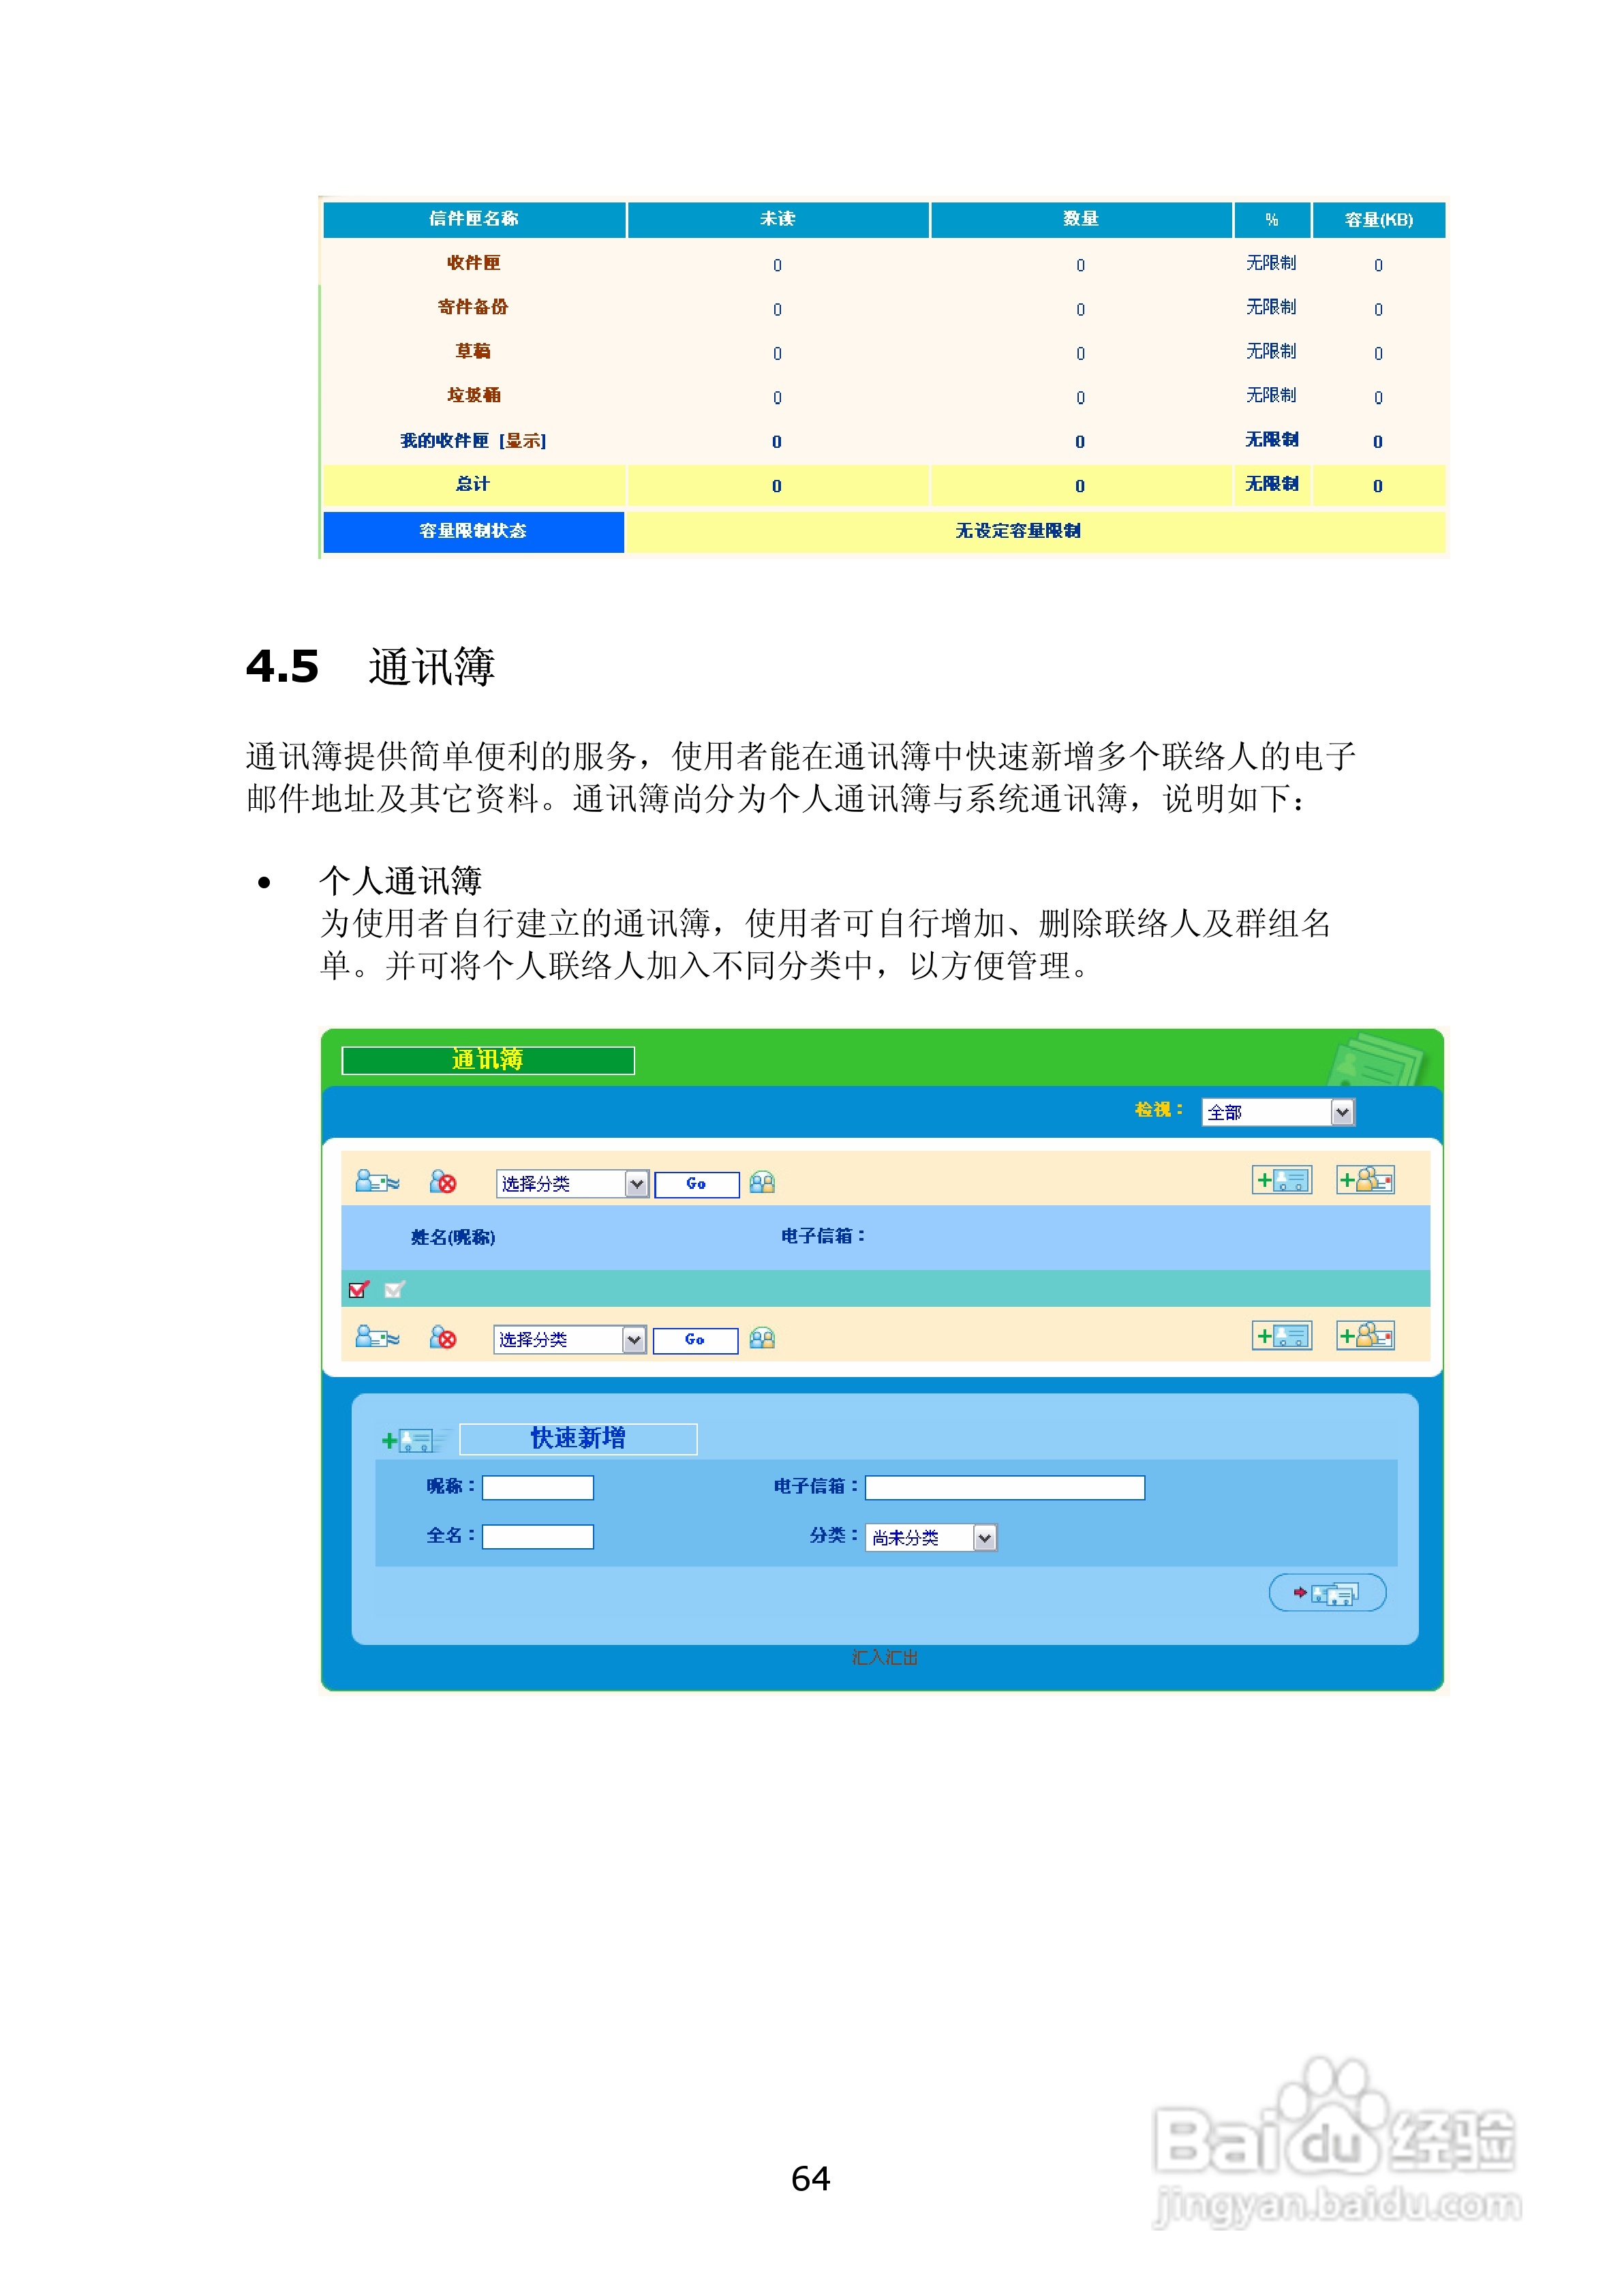Click the top delete-contact icon

coord(442,1182)
